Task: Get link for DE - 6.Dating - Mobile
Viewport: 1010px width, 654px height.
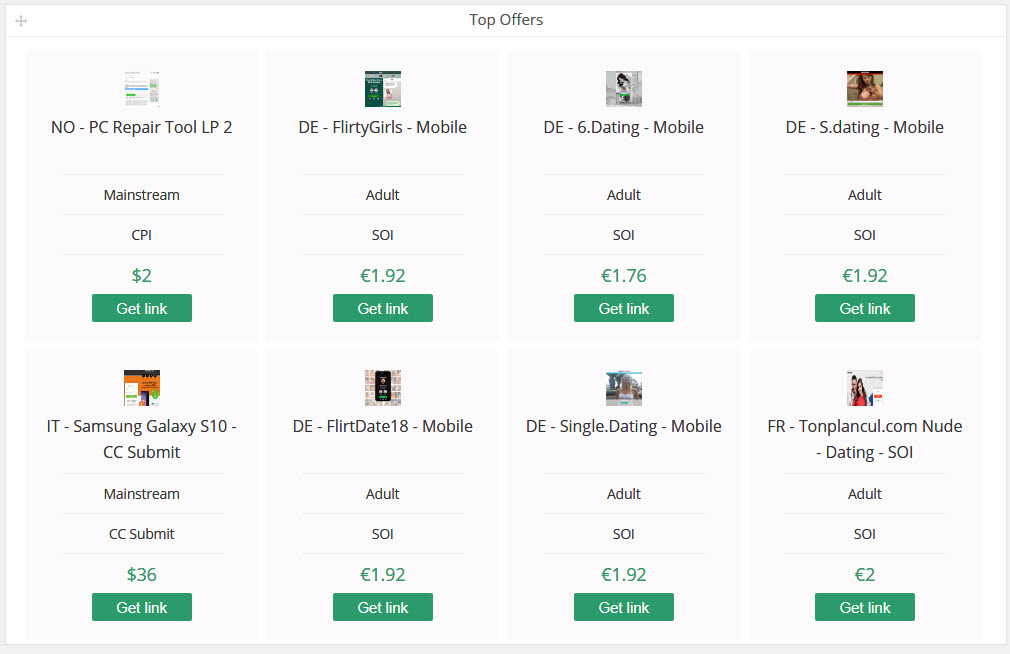Action: (x=624, y=308)
